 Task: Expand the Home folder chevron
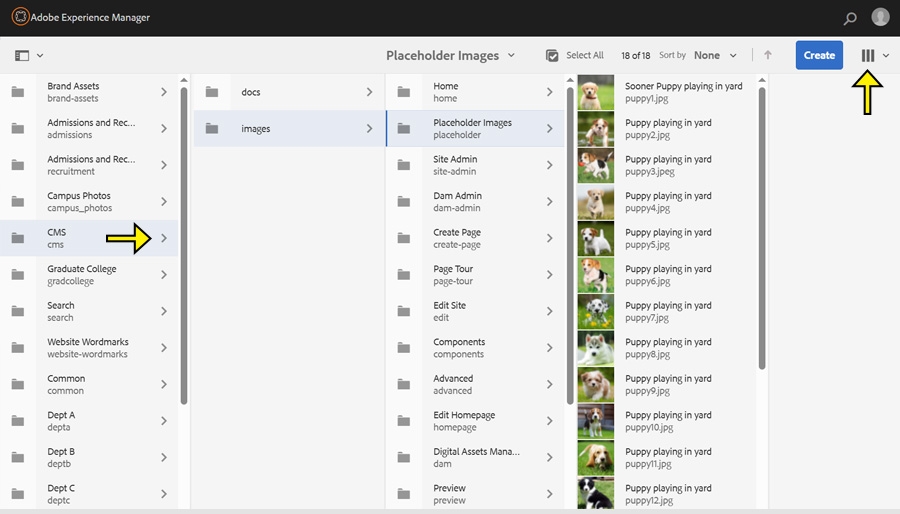click(549, 92)
